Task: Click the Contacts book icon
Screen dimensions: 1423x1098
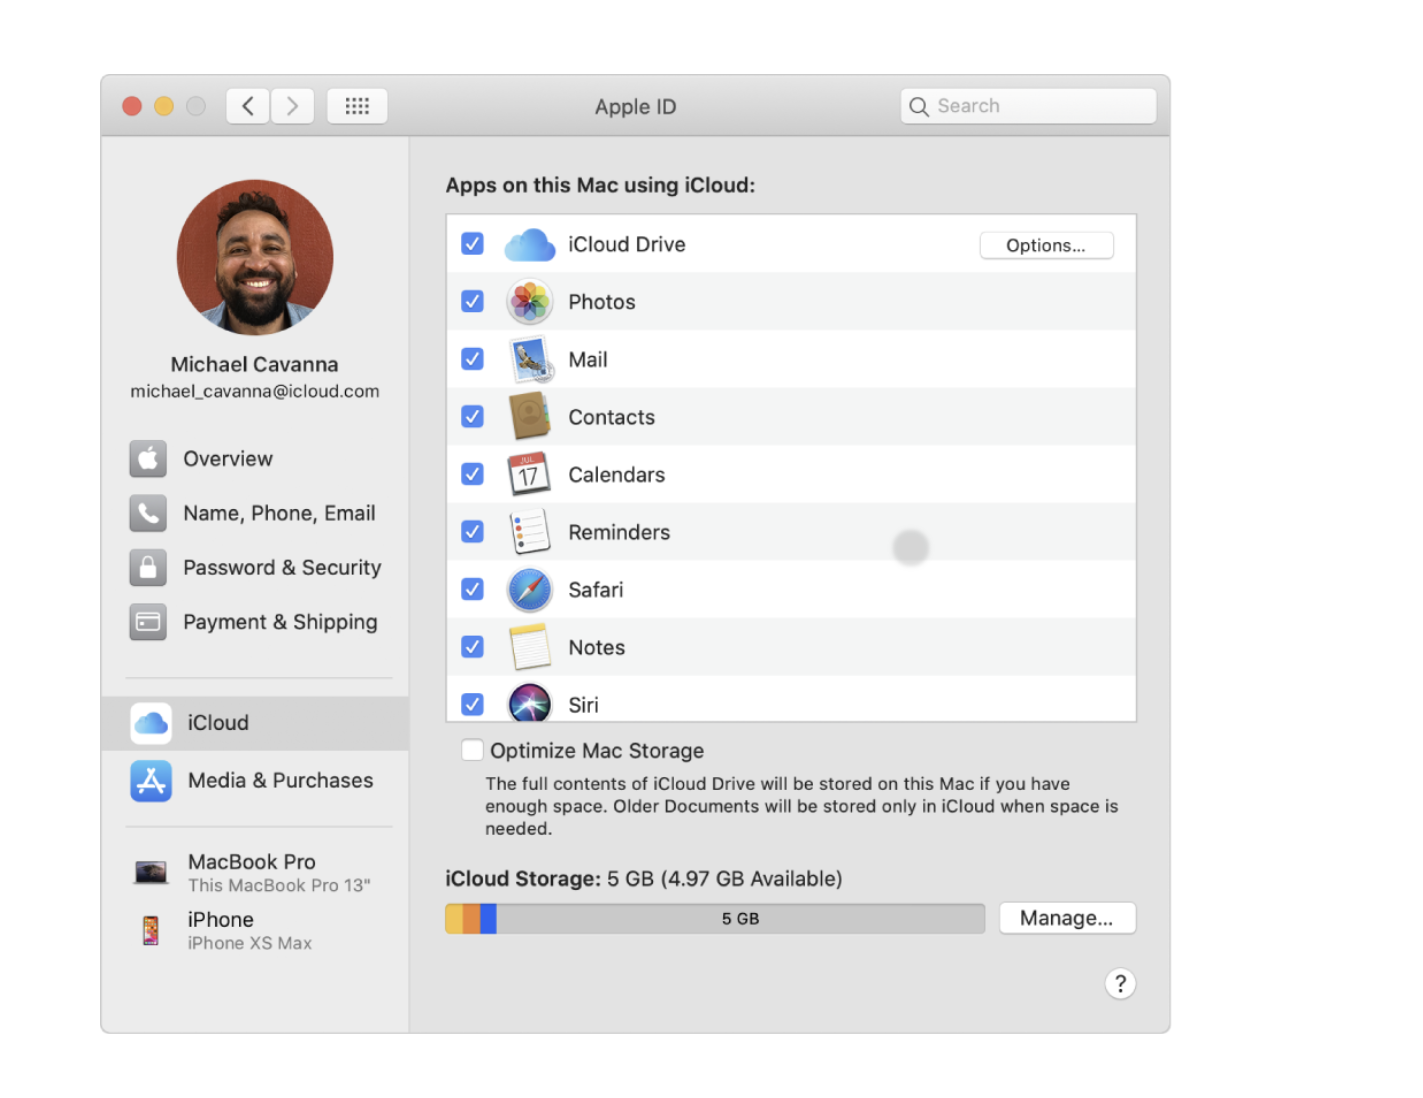Action: [x=529, y=417]
